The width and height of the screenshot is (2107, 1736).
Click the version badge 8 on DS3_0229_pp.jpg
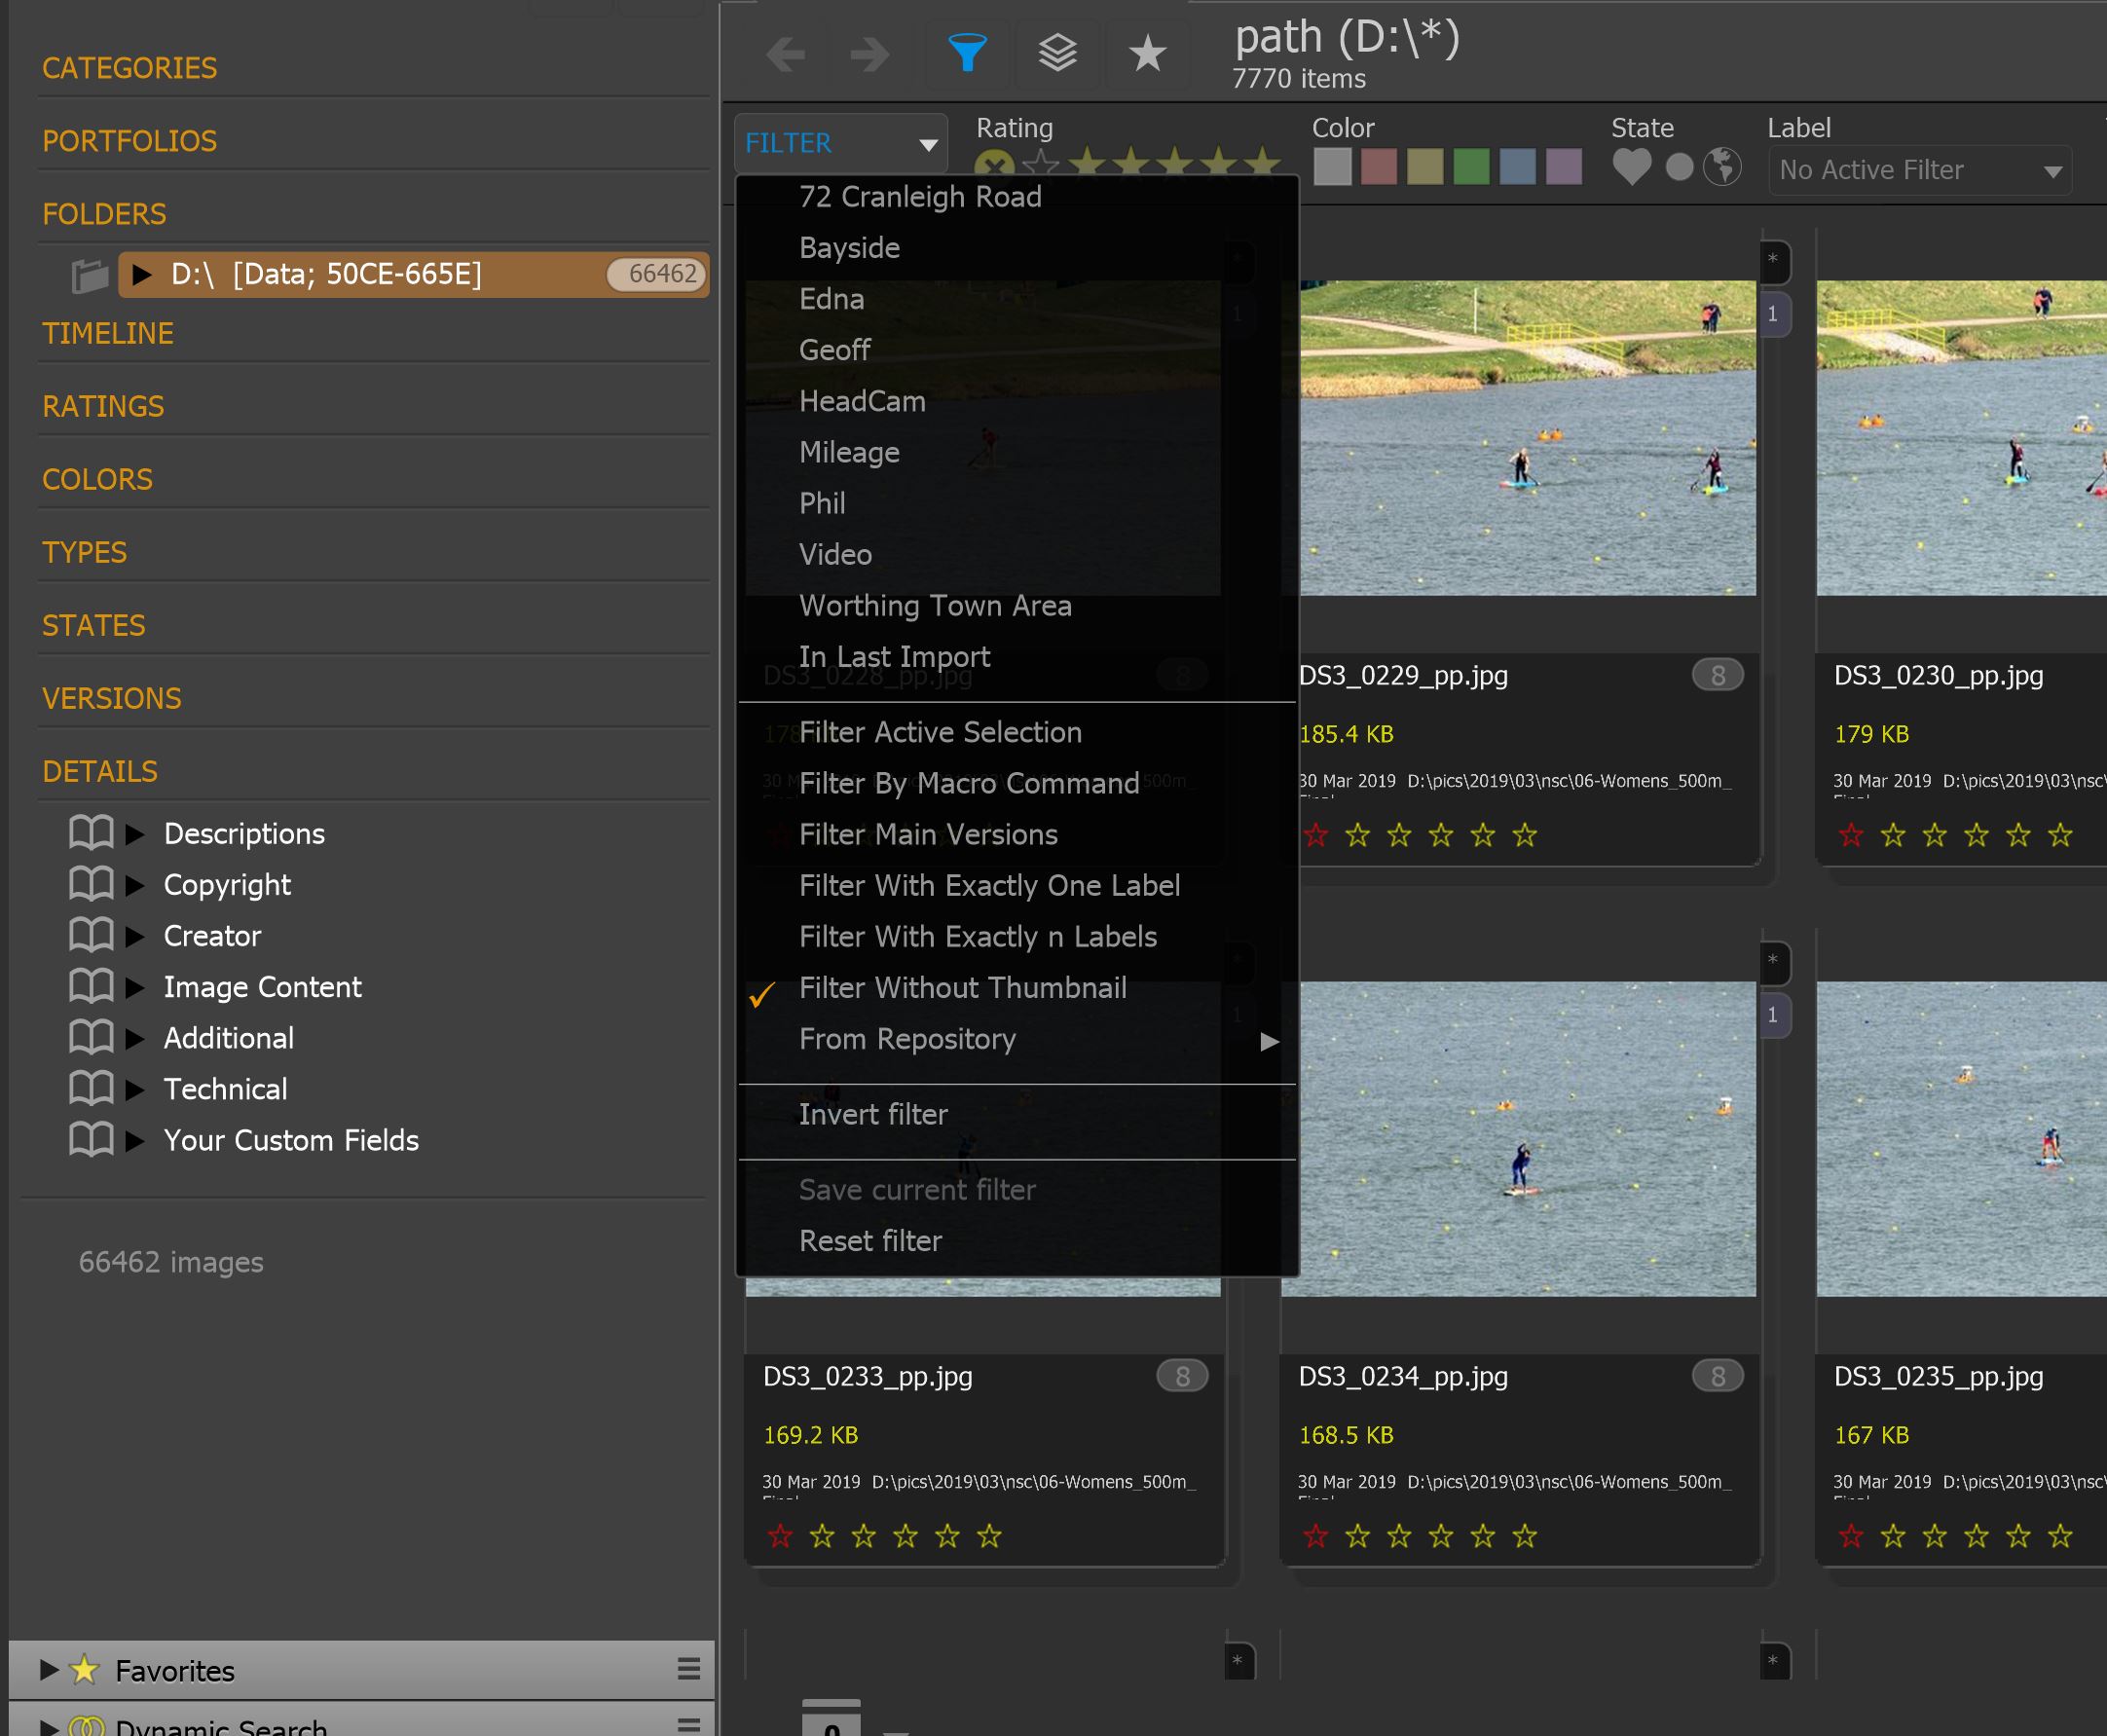pyautogui.click(x=1717, y=676)
